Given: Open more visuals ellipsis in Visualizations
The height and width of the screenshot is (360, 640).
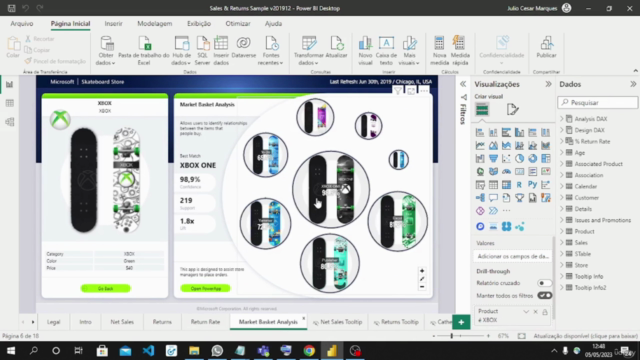Looking at the screenshot, I should click(x=506, y=211).
